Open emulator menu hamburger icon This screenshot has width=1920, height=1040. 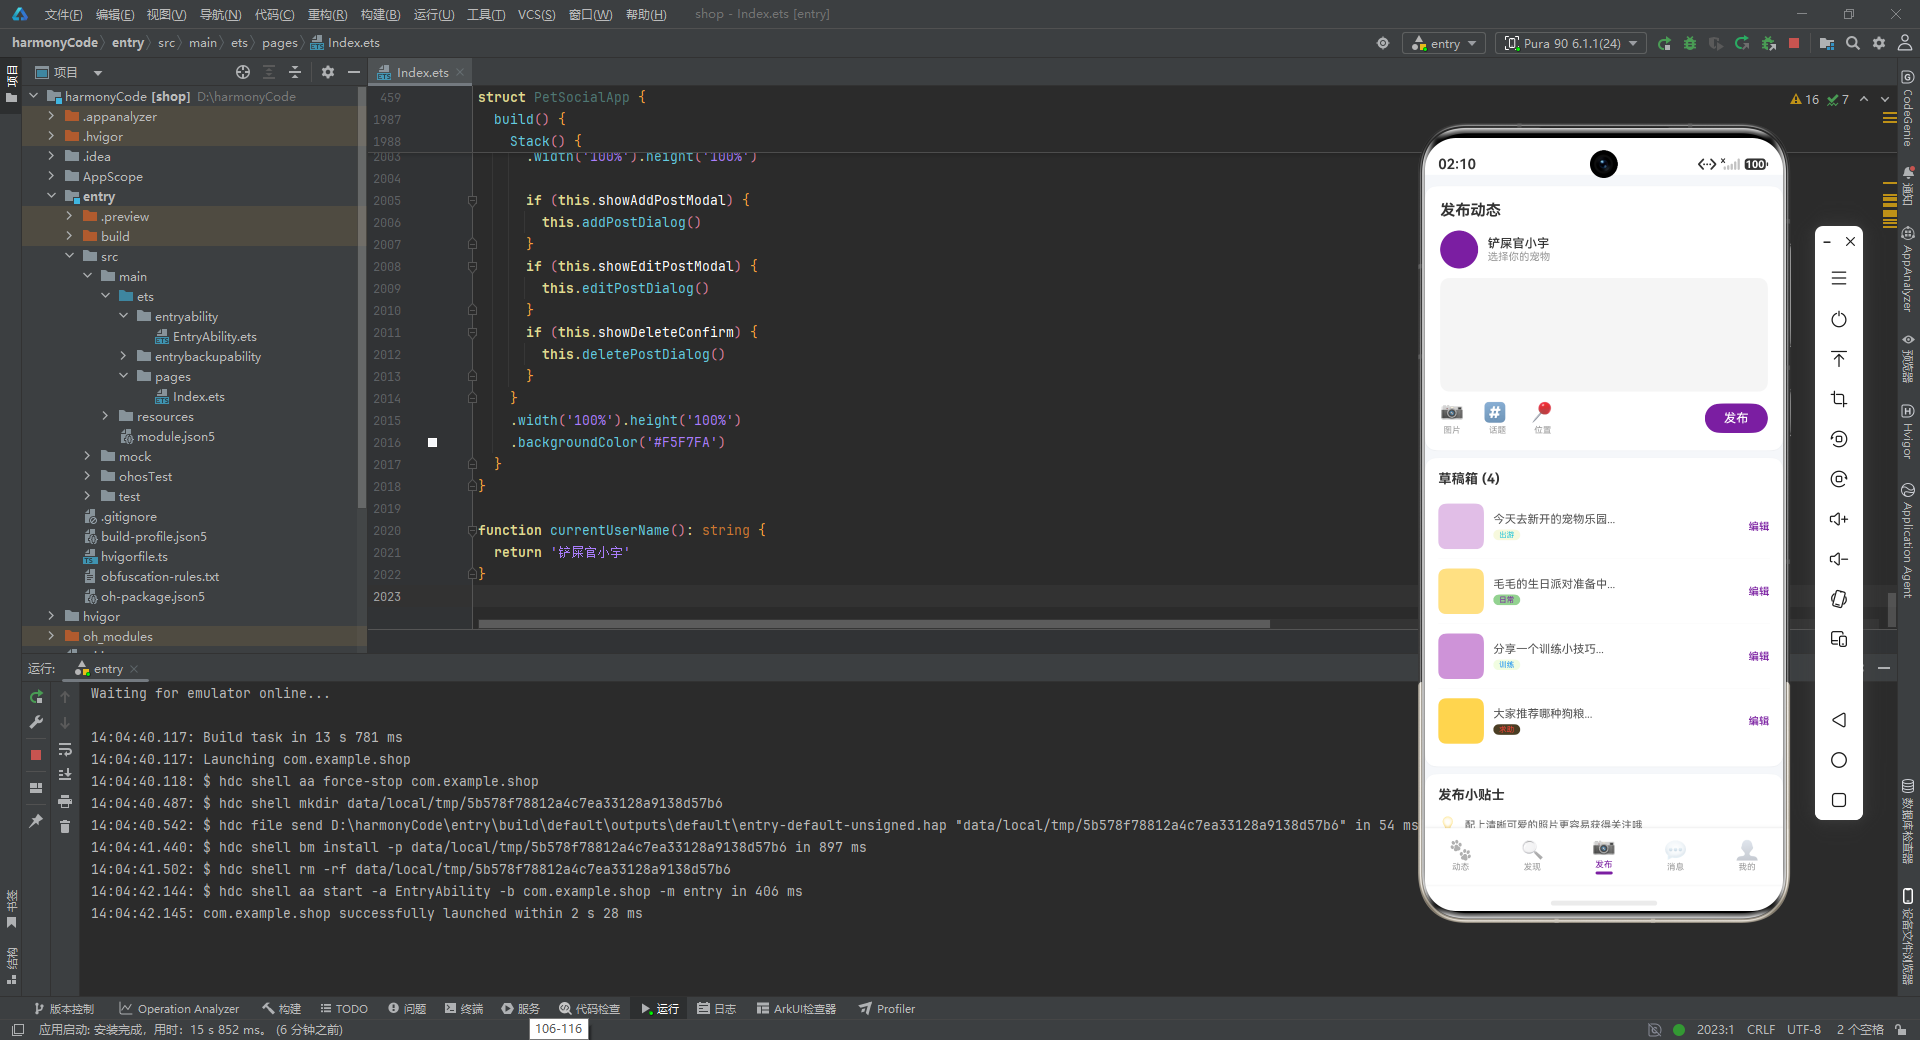pos(1839,279)
